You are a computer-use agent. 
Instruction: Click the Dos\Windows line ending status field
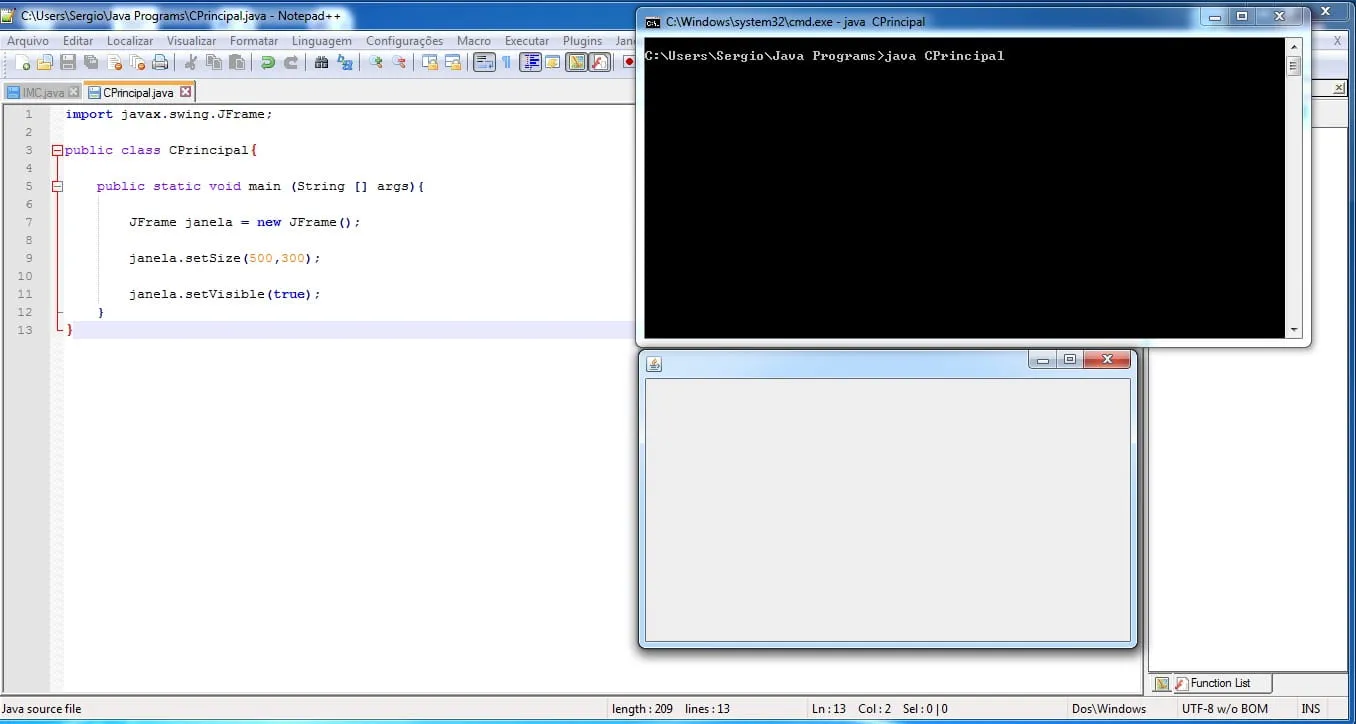tap(1108, 709)
